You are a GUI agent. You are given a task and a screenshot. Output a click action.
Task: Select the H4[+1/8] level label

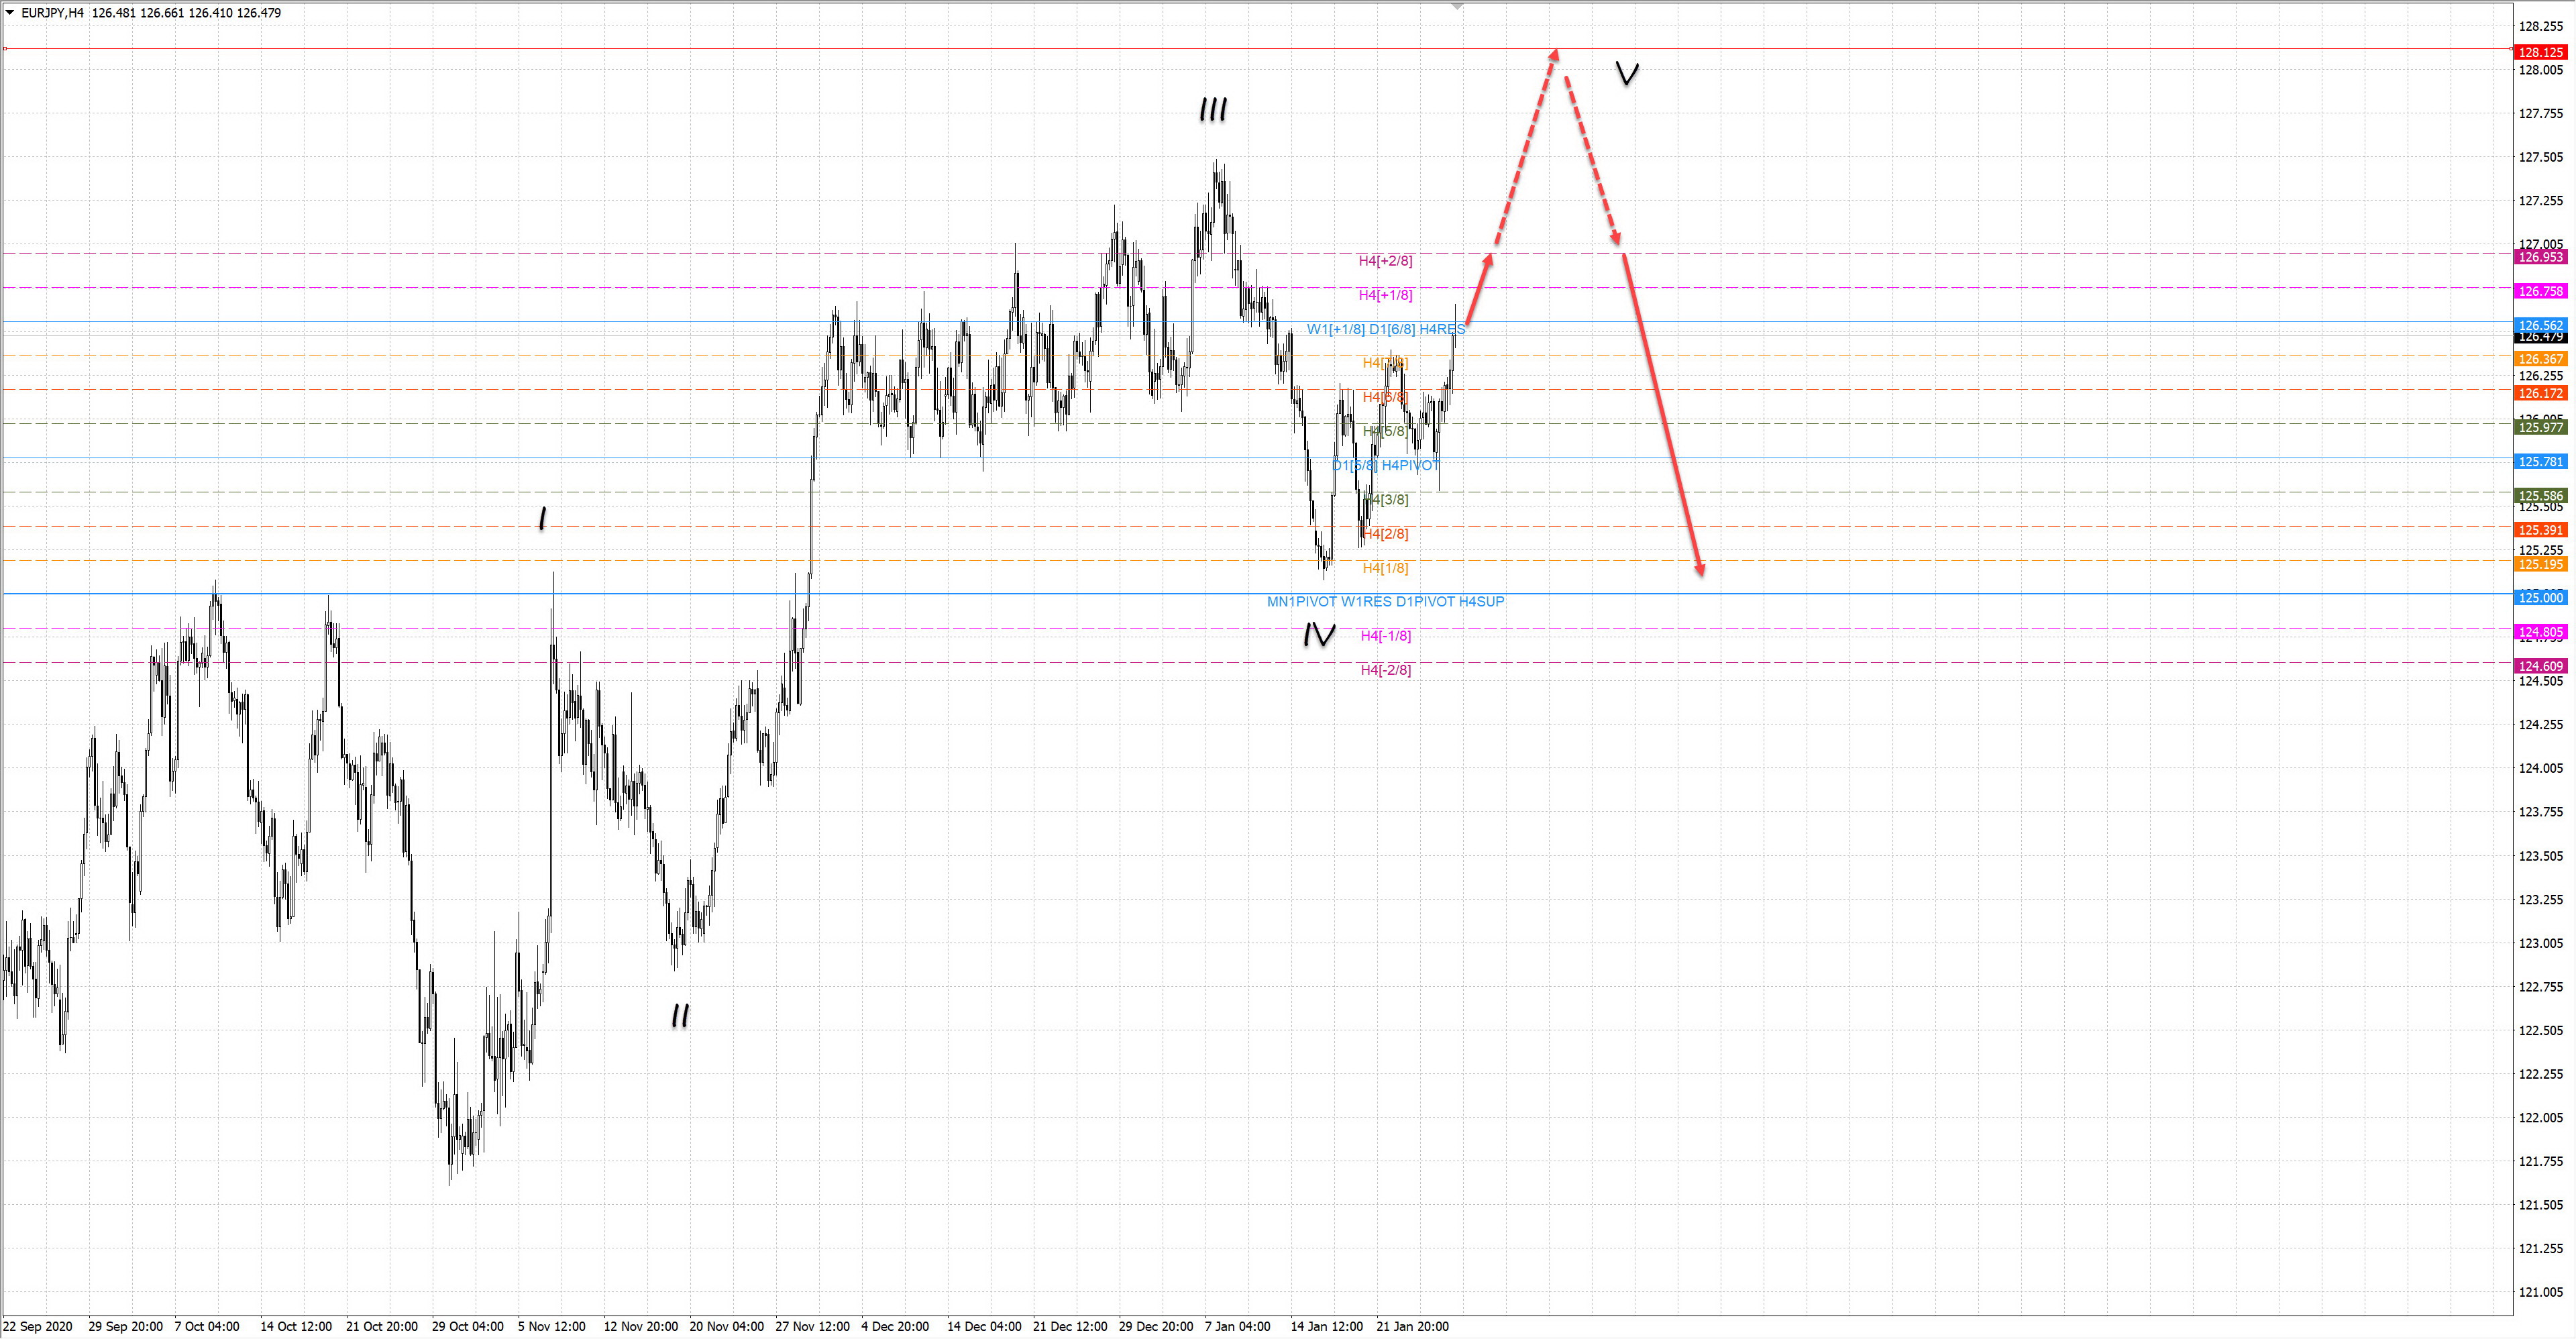(1385, 295)
